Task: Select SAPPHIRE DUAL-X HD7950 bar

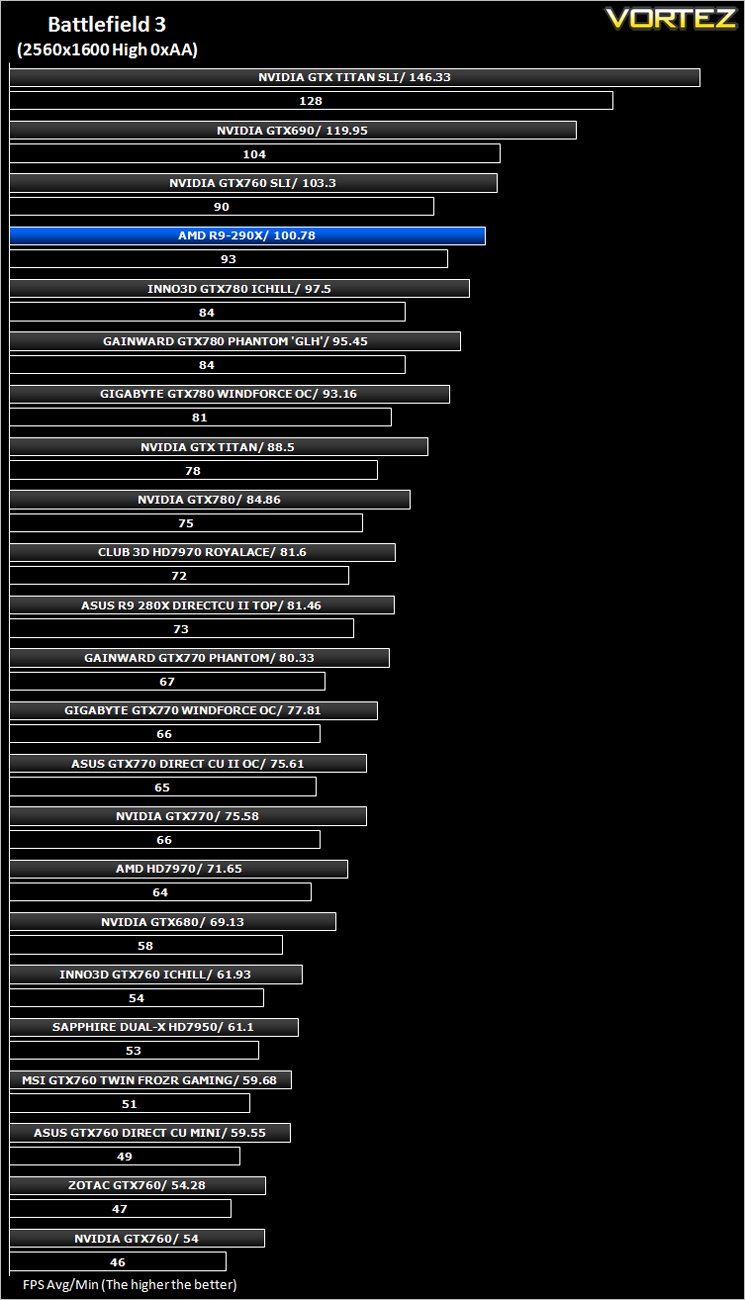Action: [154, 1027]
